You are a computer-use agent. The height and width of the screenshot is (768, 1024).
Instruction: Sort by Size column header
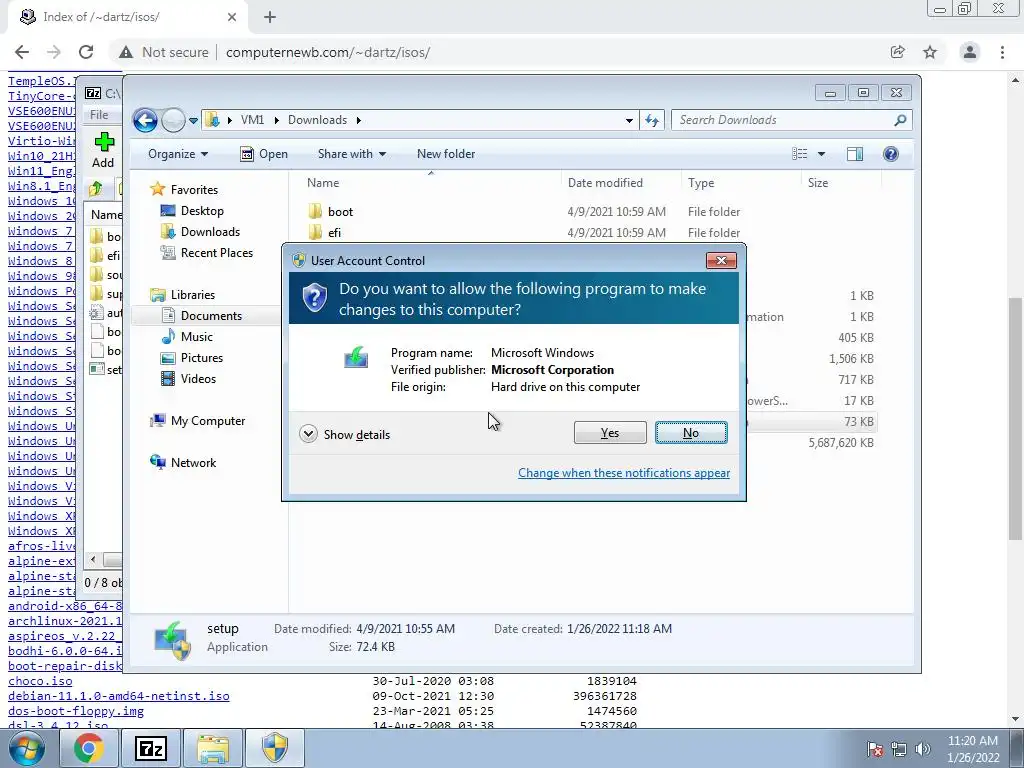[818, 183]
